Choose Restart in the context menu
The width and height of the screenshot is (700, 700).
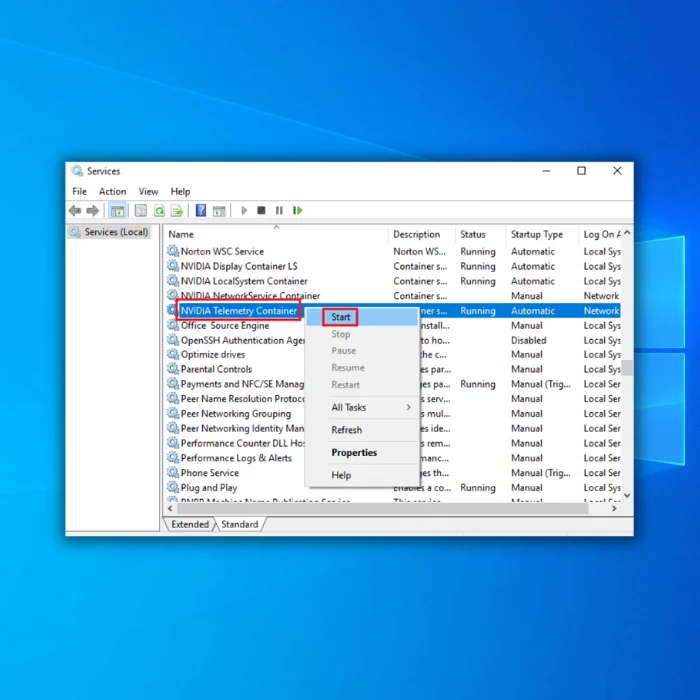(x=362, y=385)
